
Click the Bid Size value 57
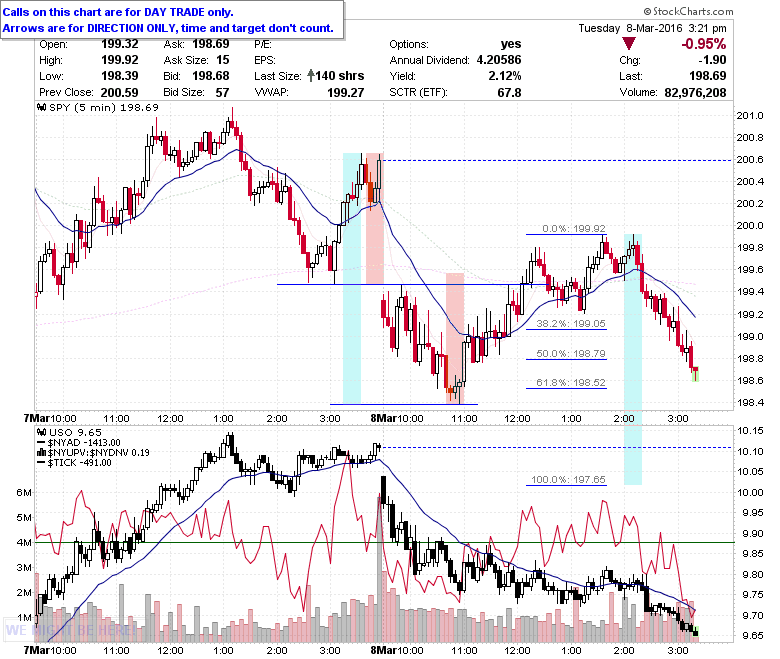click(222, 93)
